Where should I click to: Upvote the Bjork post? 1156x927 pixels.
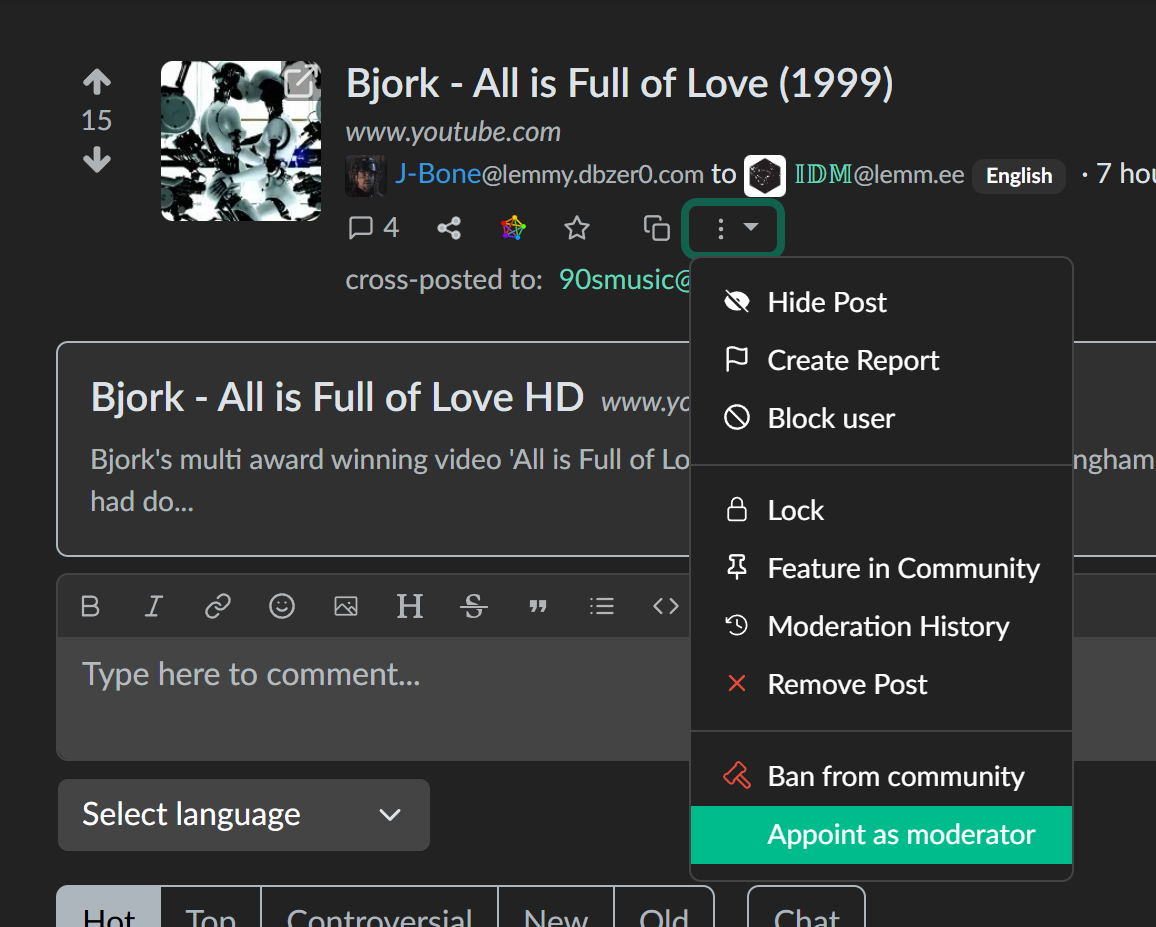coord(97,82)
